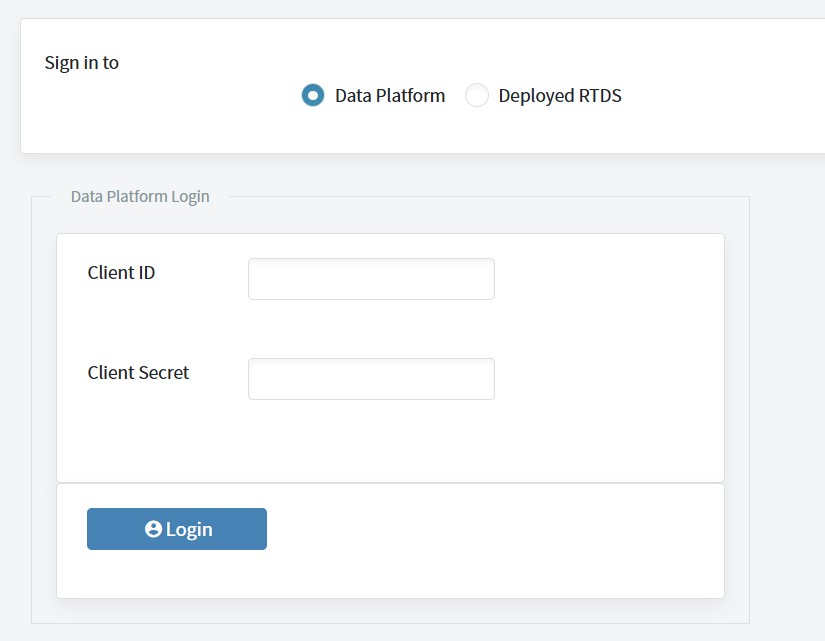Click the Sign in to heading
Screen dimensions: 825x641
(82, 63)
